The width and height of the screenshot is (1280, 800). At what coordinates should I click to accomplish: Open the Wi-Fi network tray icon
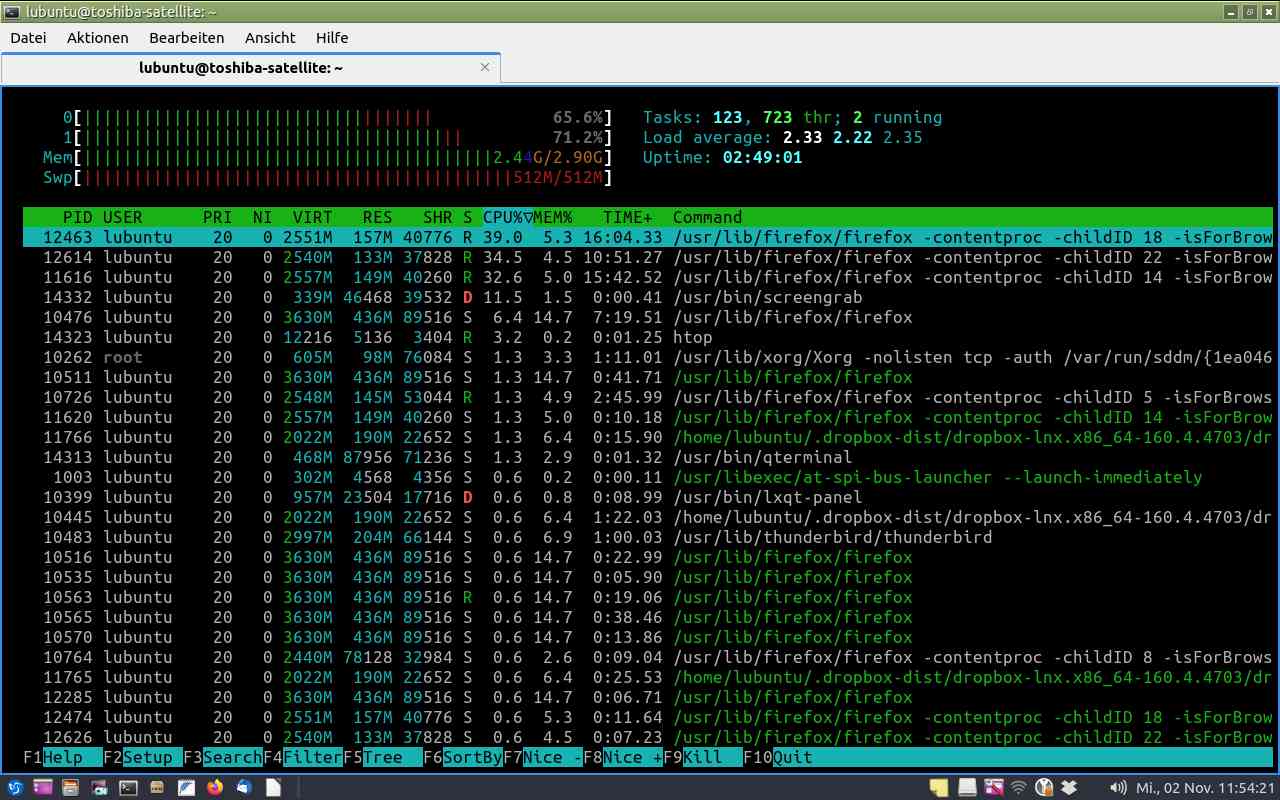click(1019, 788)
